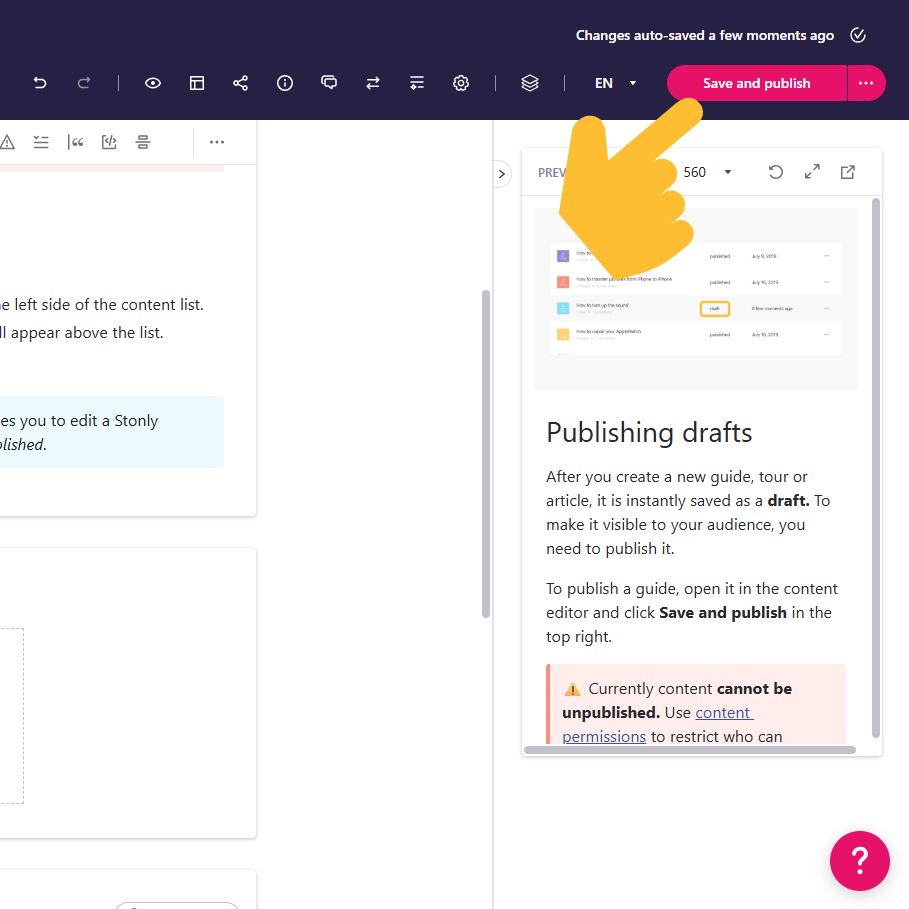Open the comments bubble icon
909x909 pixels.
329,83
